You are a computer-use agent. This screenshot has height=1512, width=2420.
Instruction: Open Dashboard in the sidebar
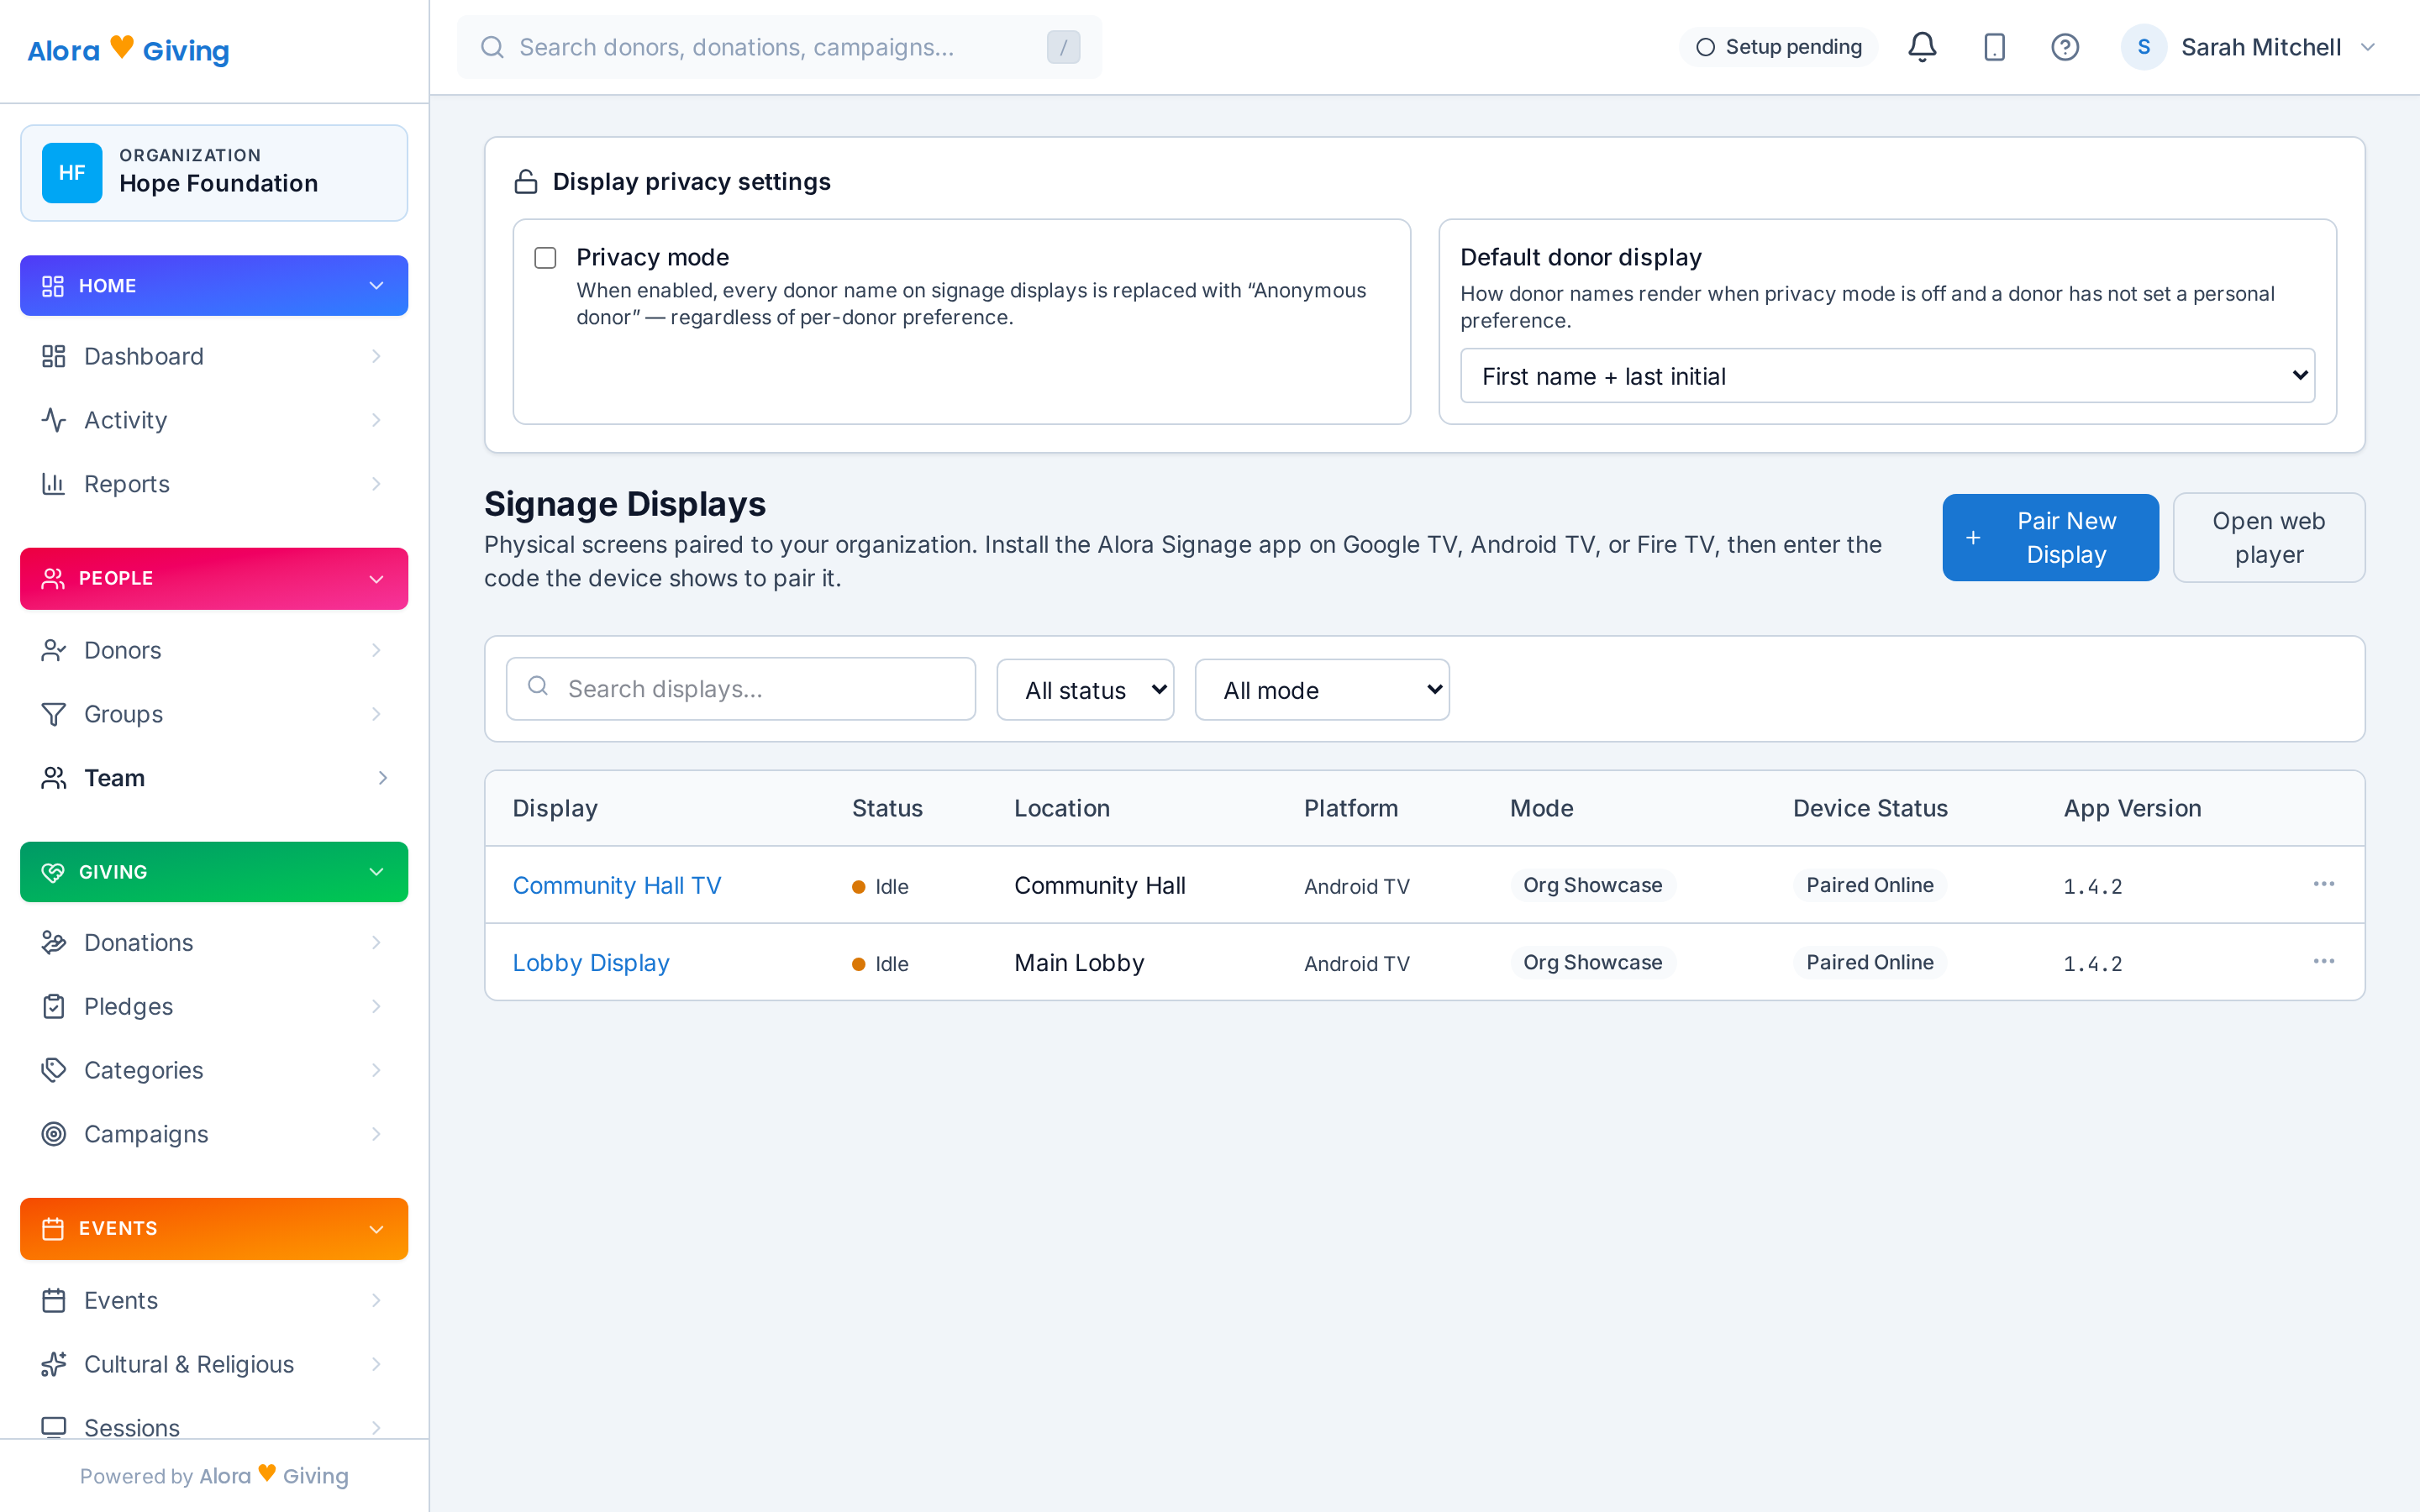click(214, 356)
